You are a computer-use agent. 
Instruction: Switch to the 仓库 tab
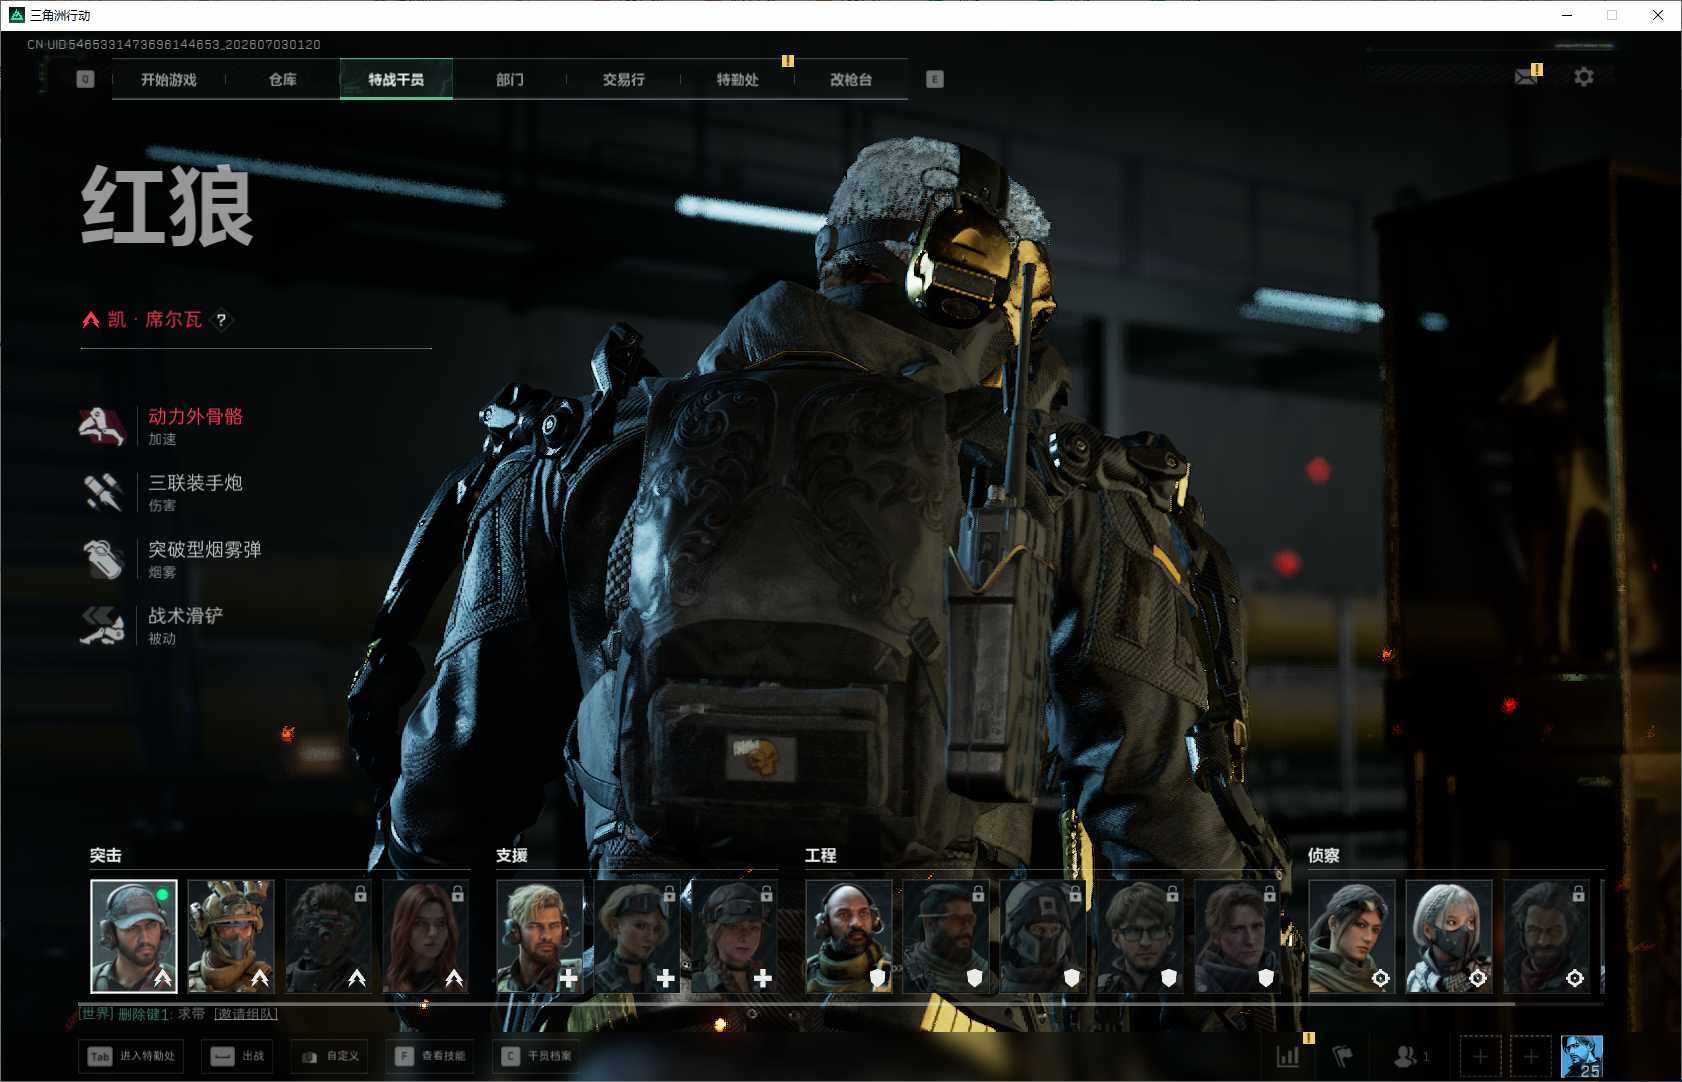pyautogui.click(x=283, y=79)
